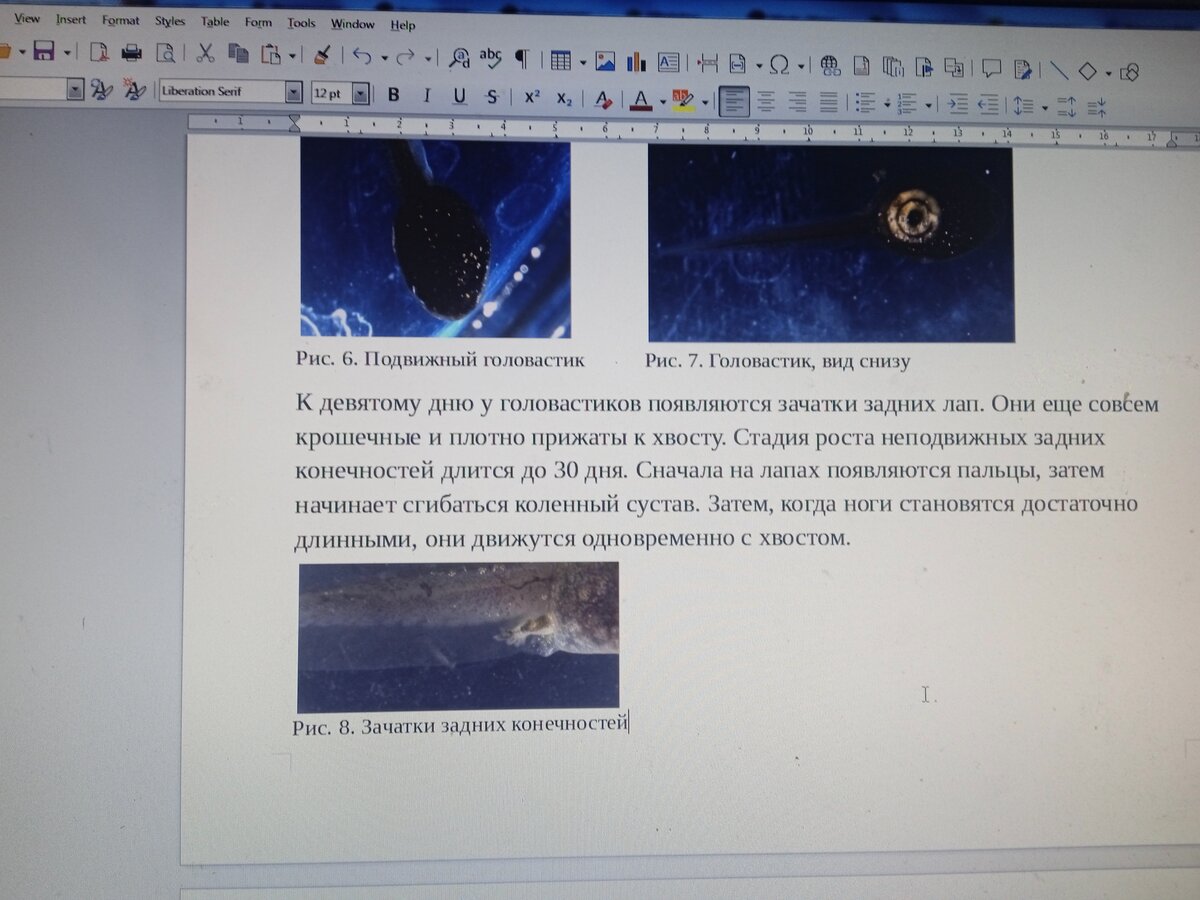Screen dimensions: 1200x900
Task: Create a new style from selection
Action: 133,91
